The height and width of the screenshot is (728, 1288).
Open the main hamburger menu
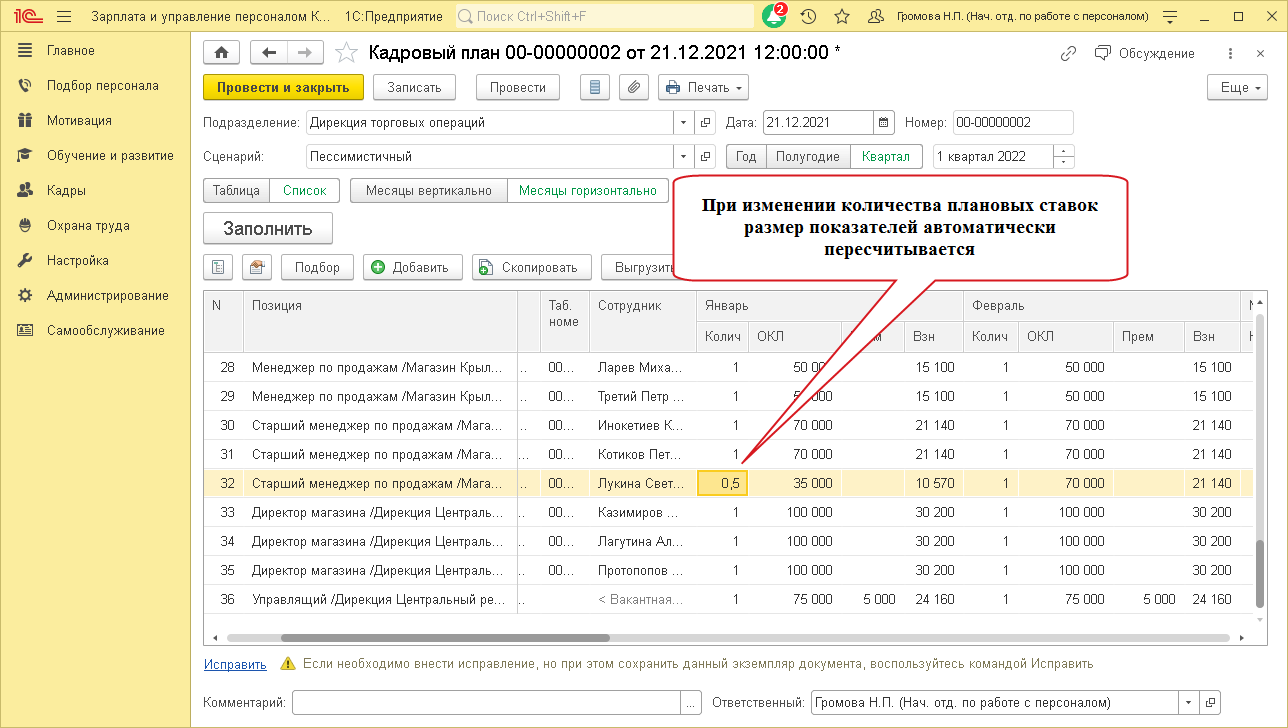tap(65, 16)
